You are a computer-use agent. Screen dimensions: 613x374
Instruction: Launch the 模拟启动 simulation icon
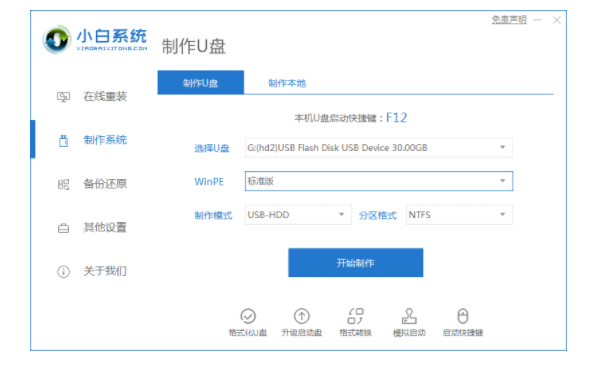pyautogui.click(x=409, y=316)
